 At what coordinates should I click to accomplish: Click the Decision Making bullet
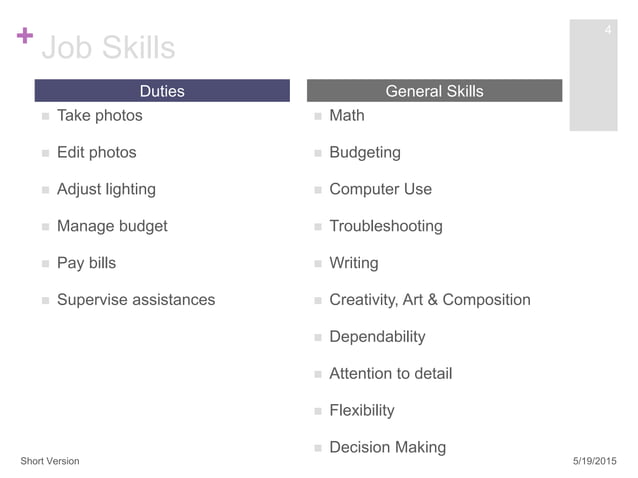click(387, 448)
